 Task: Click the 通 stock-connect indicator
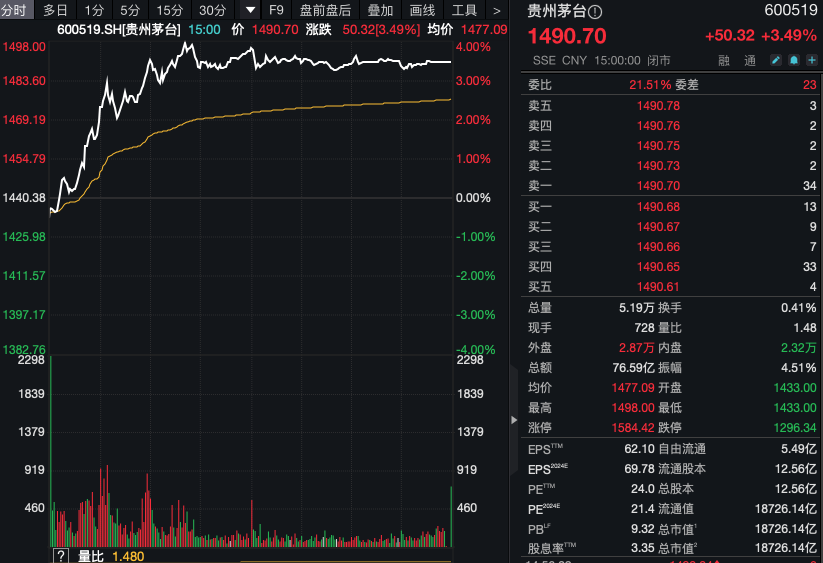(750, 61)
